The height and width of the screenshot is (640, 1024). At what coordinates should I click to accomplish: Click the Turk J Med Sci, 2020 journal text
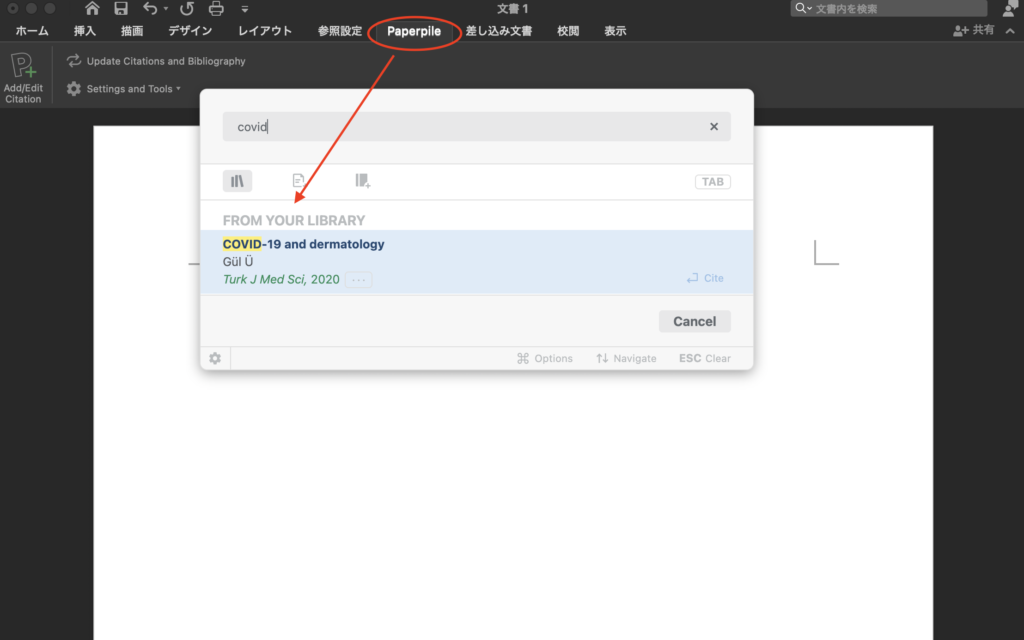coord(281,279)
